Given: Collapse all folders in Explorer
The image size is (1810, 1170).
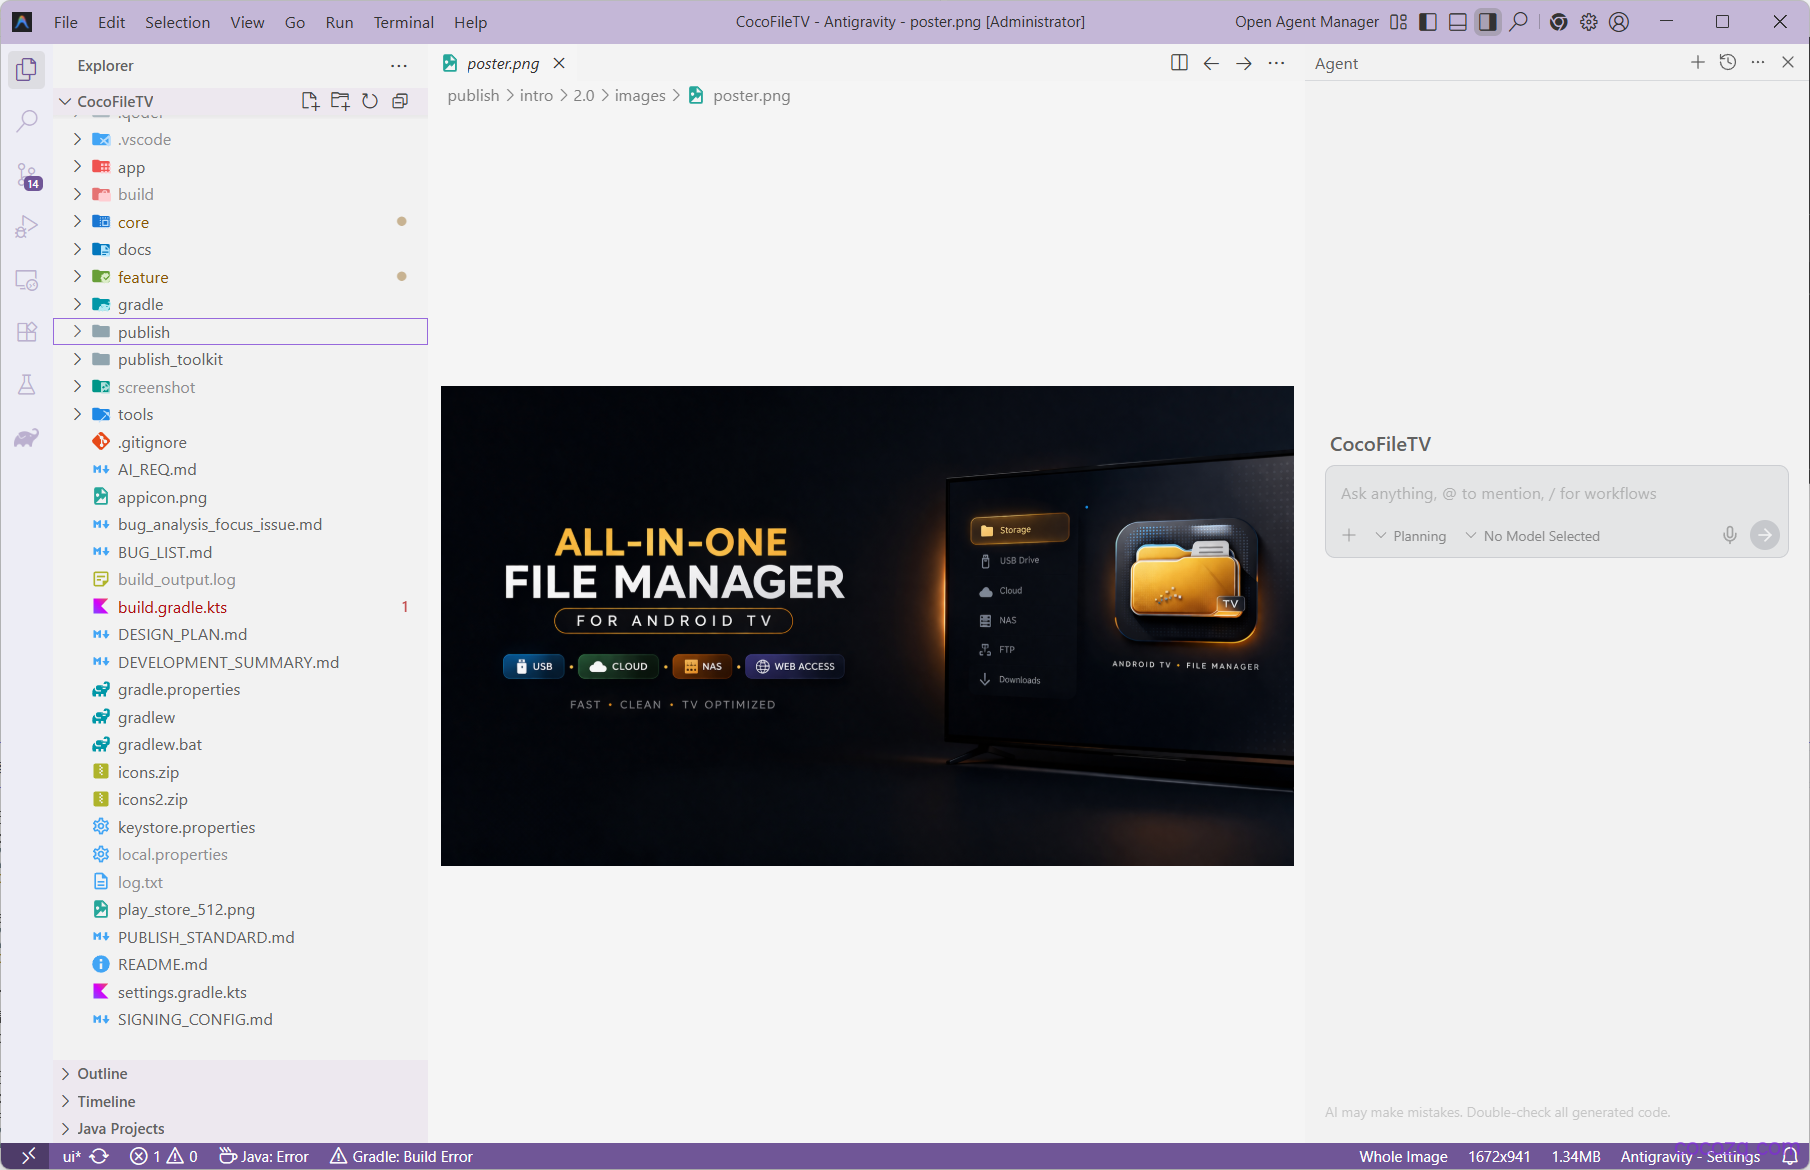Looking at the screenshot, I should tap(400, 101).
